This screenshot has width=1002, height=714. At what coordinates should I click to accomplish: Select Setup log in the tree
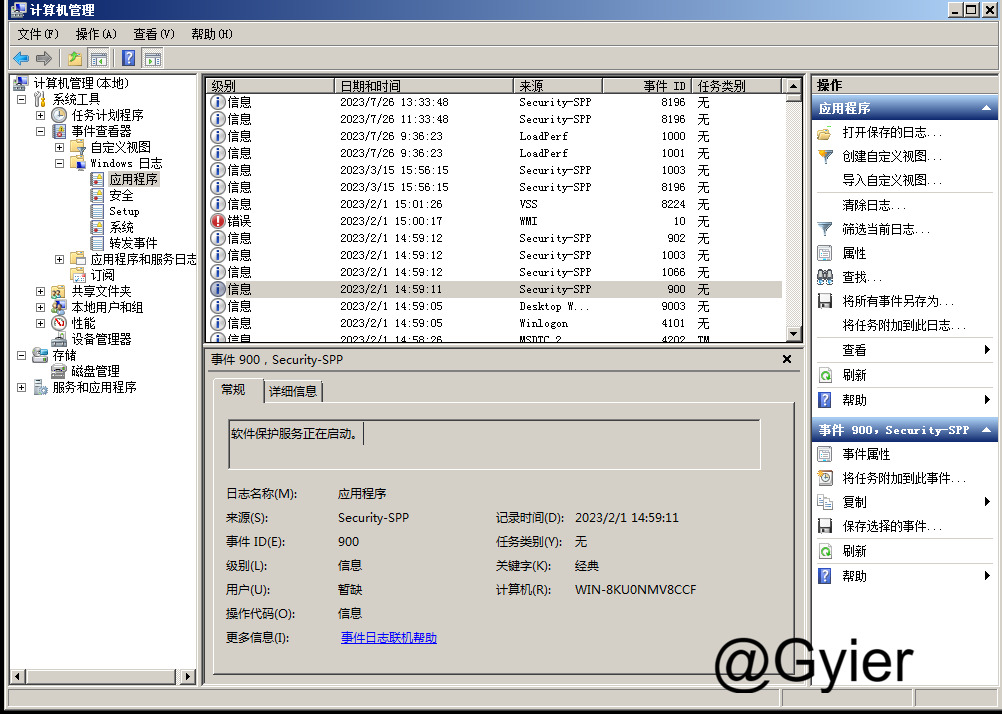coord(124,211)
